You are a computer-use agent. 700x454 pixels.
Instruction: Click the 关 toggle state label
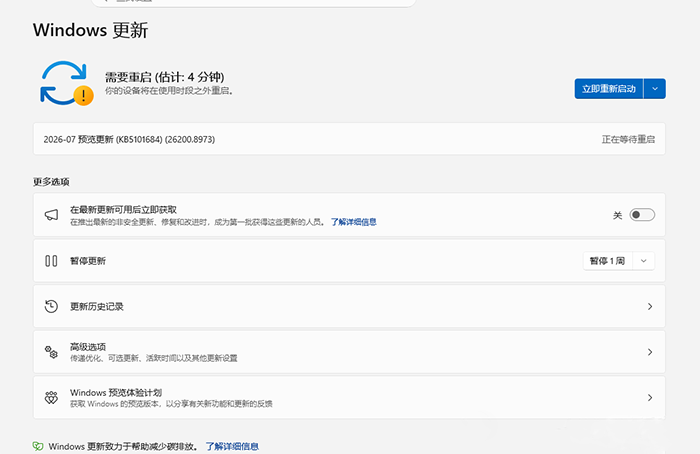(x=617, y=215)
